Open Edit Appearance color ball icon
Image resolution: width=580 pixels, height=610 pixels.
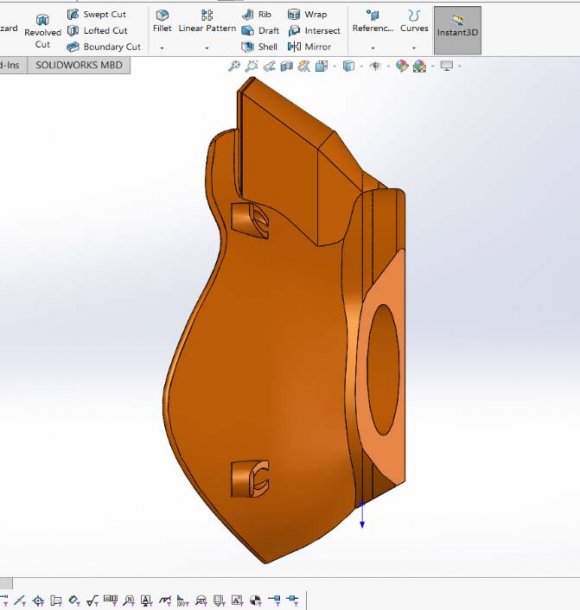click(402, 66)
